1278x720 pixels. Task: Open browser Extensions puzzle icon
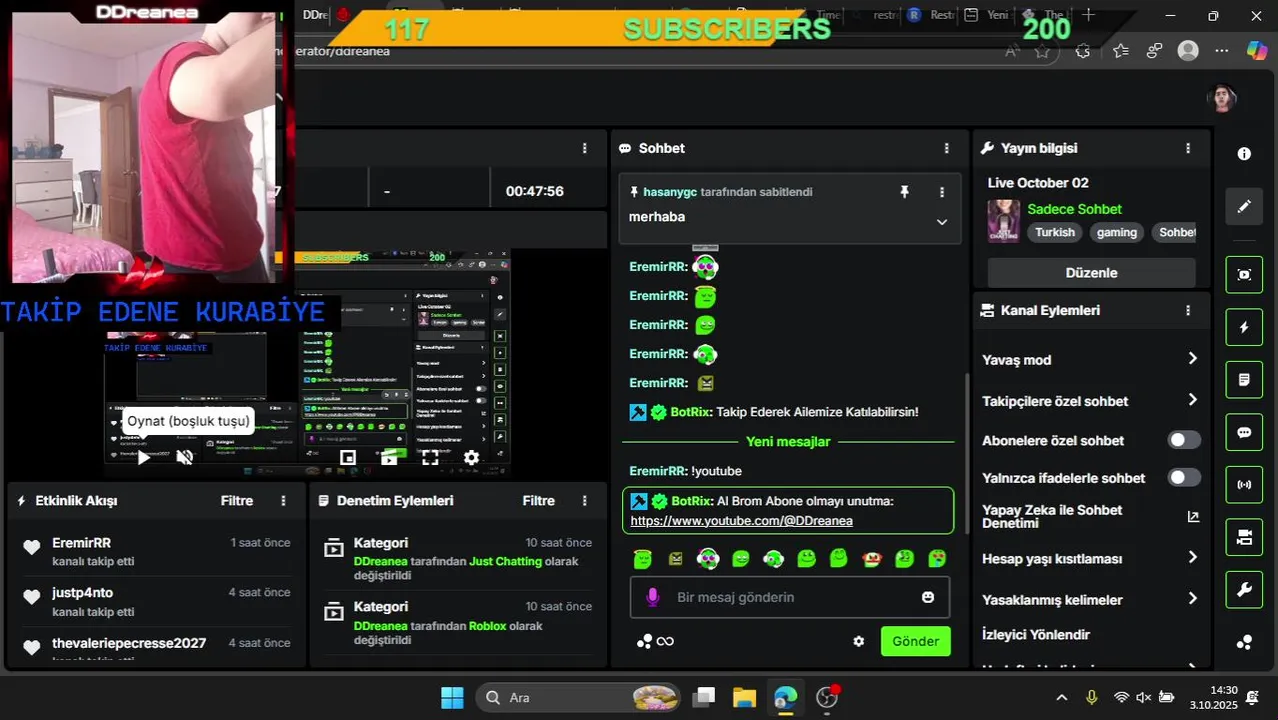[1082, 51]
